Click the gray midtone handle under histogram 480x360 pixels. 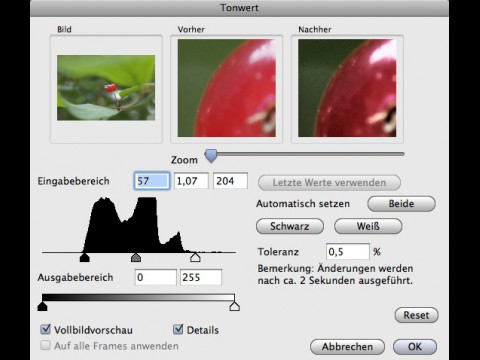click(136, 258)
